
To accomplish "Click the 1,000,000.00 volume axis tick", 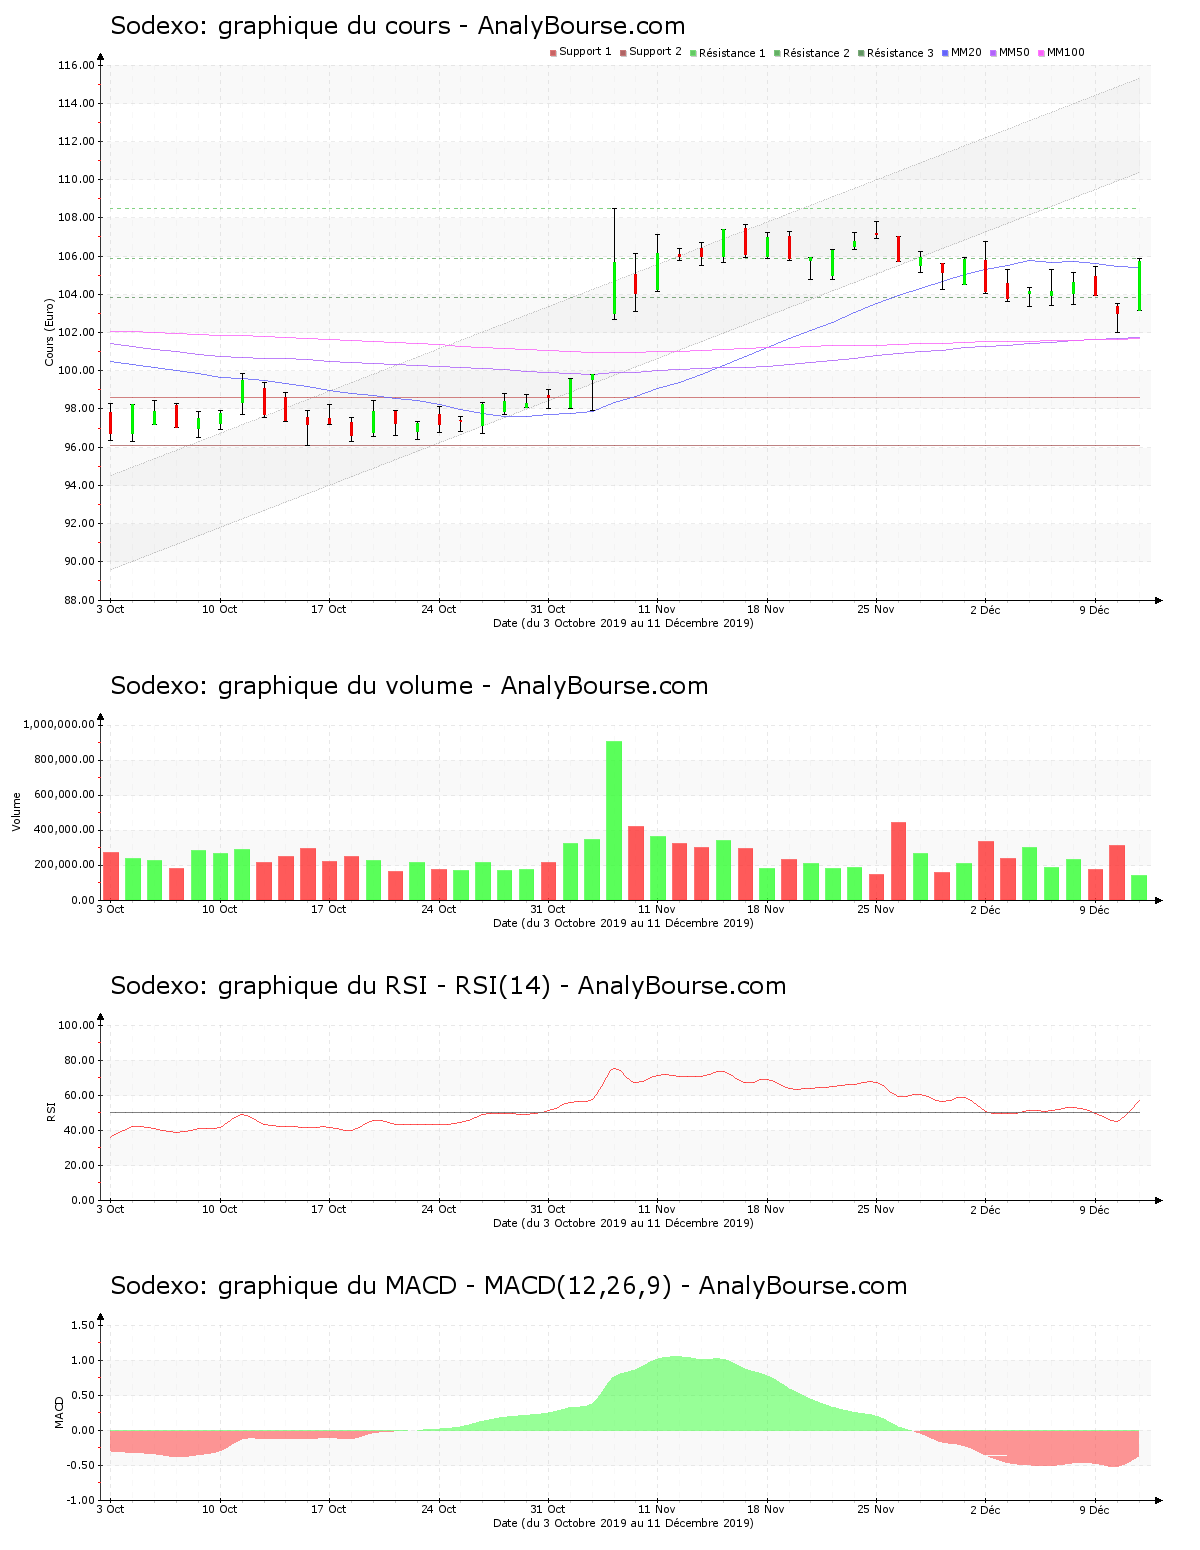I will pos(58,724).
